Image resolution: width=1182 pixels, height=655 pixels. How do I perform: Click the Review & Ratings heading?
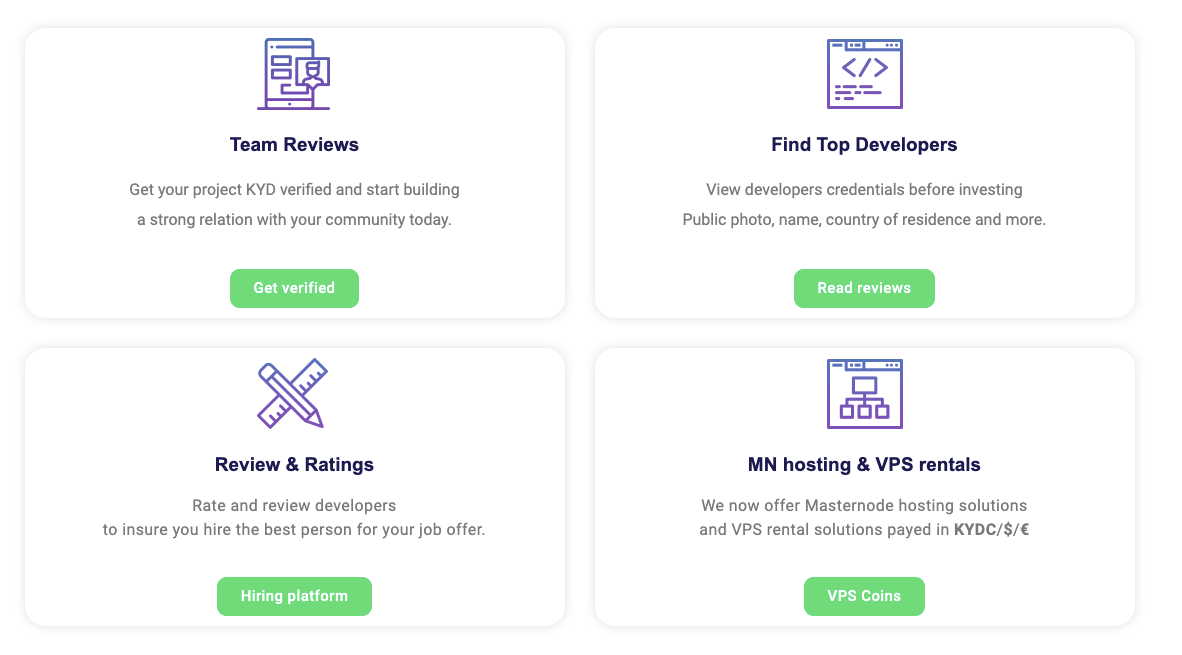[x=294, y=464]
